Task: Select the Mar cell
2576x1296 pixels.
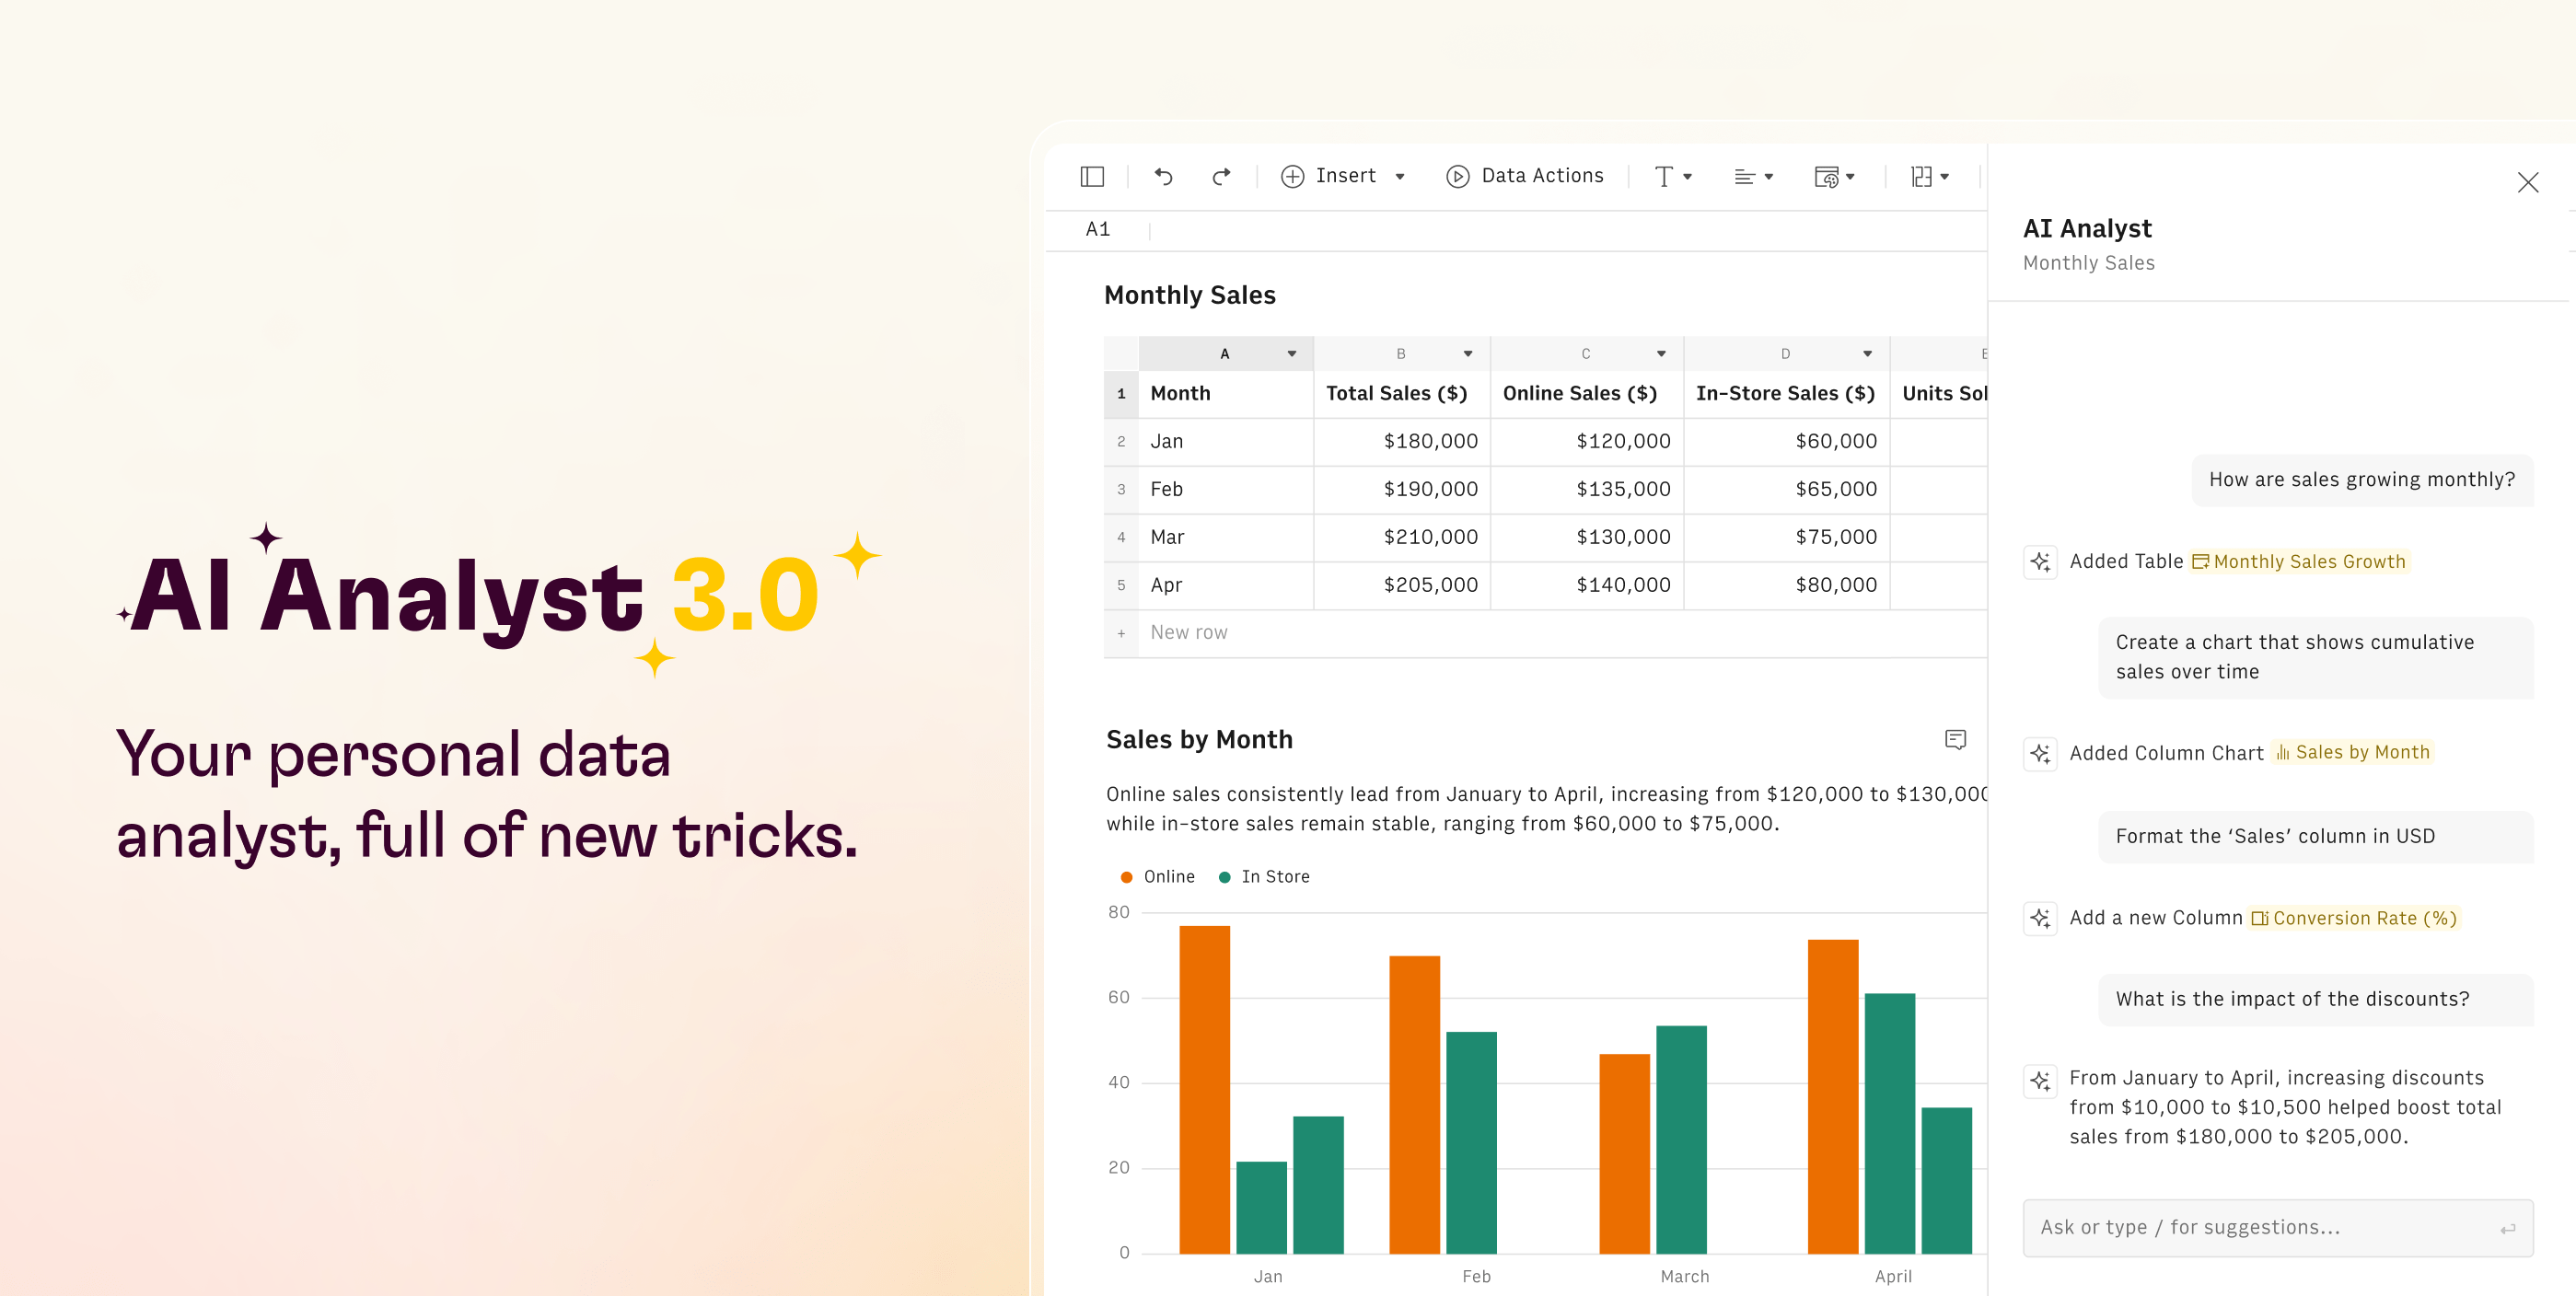Action: (1225, 538)
